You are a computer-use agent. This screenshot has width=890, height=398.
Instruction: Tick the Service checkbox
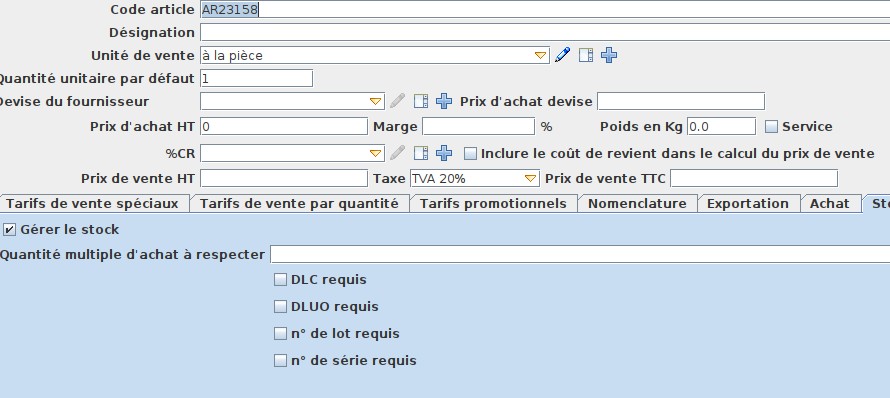point(771,127)
